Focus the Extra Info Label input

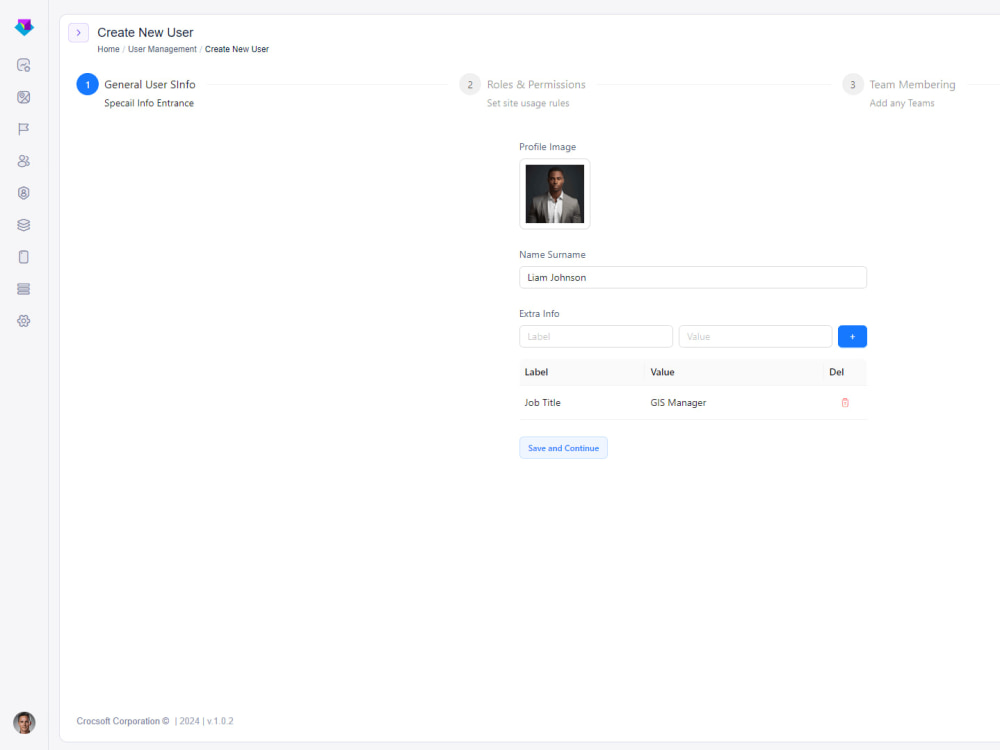point(596,336)
